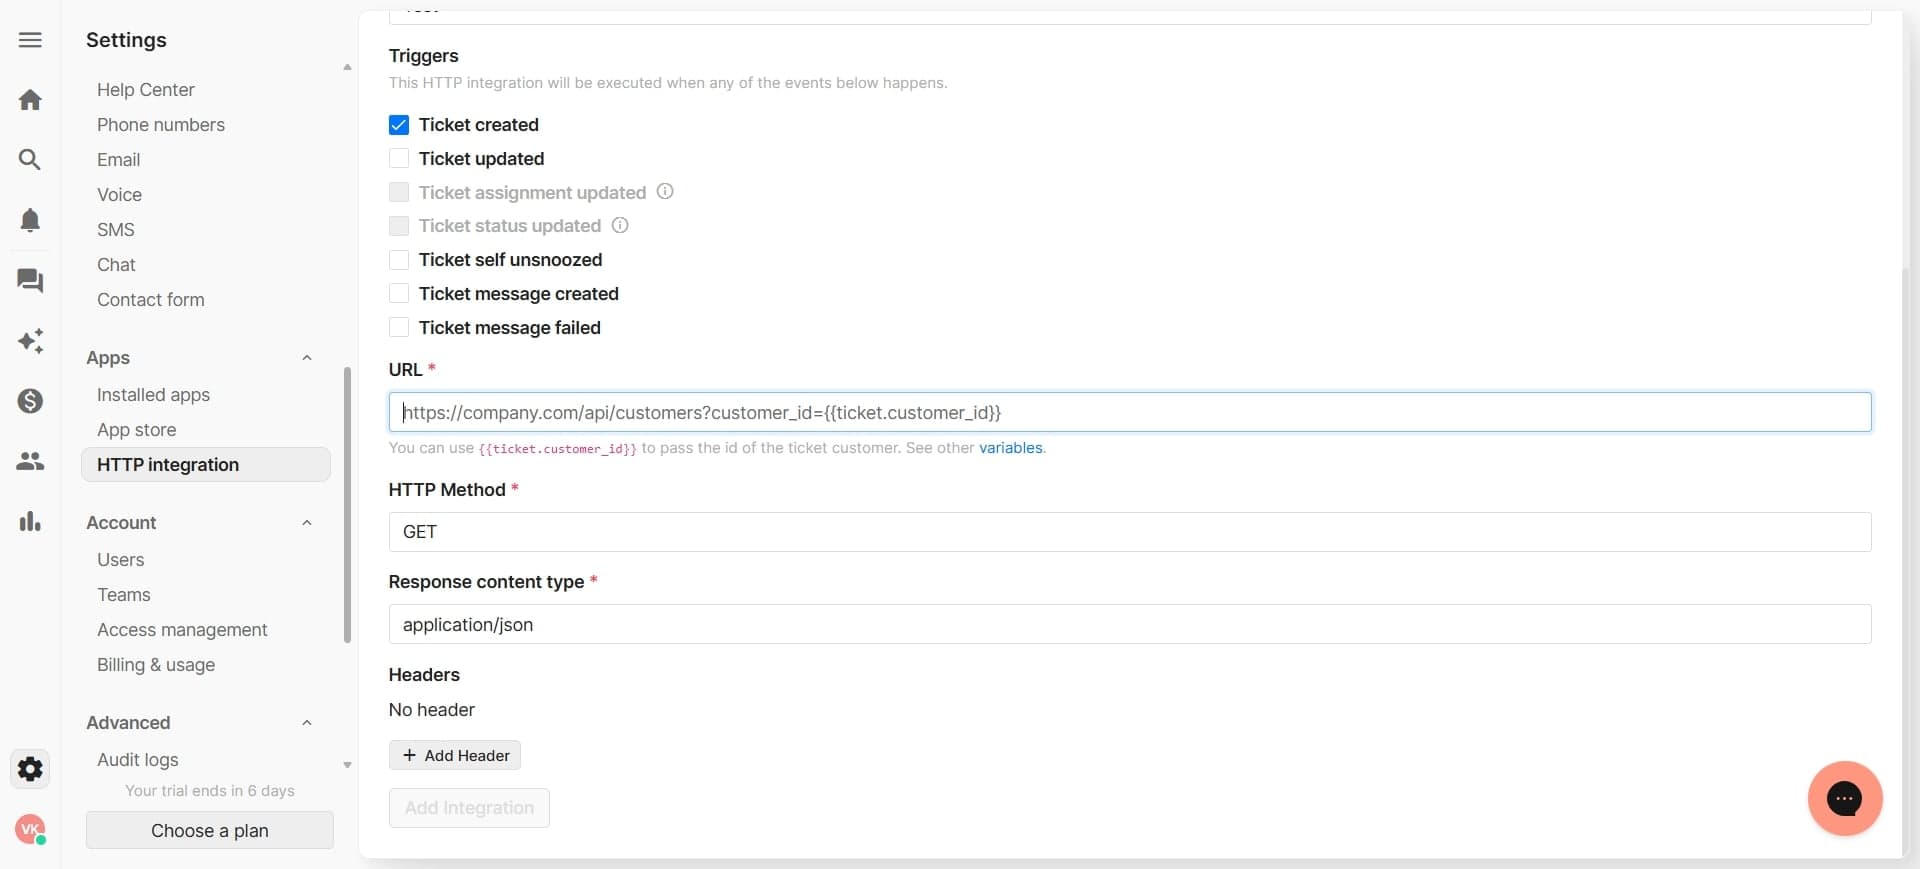Viewport: 1920px width, 869px height.
Task: Open the reports bar chart icon
Action: (x=30, y=521)
